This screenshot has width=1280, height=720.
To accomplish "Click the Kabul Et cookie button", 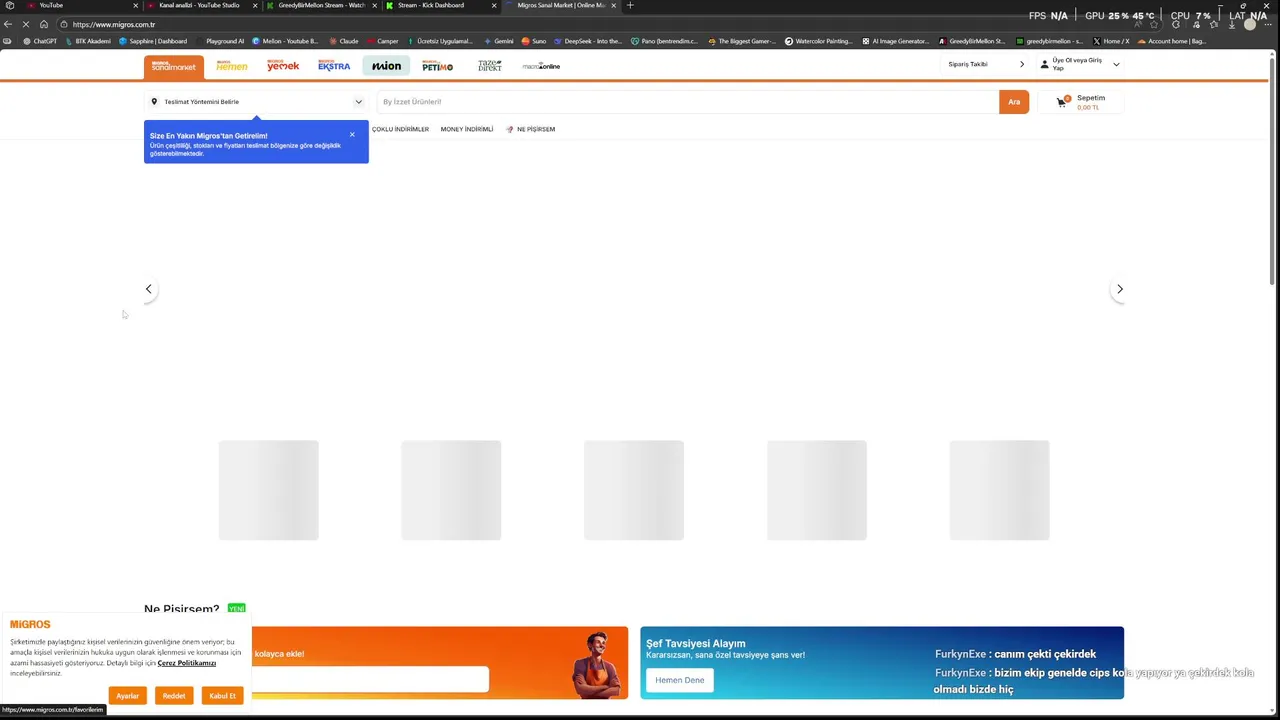I will [x=222, y=695].
